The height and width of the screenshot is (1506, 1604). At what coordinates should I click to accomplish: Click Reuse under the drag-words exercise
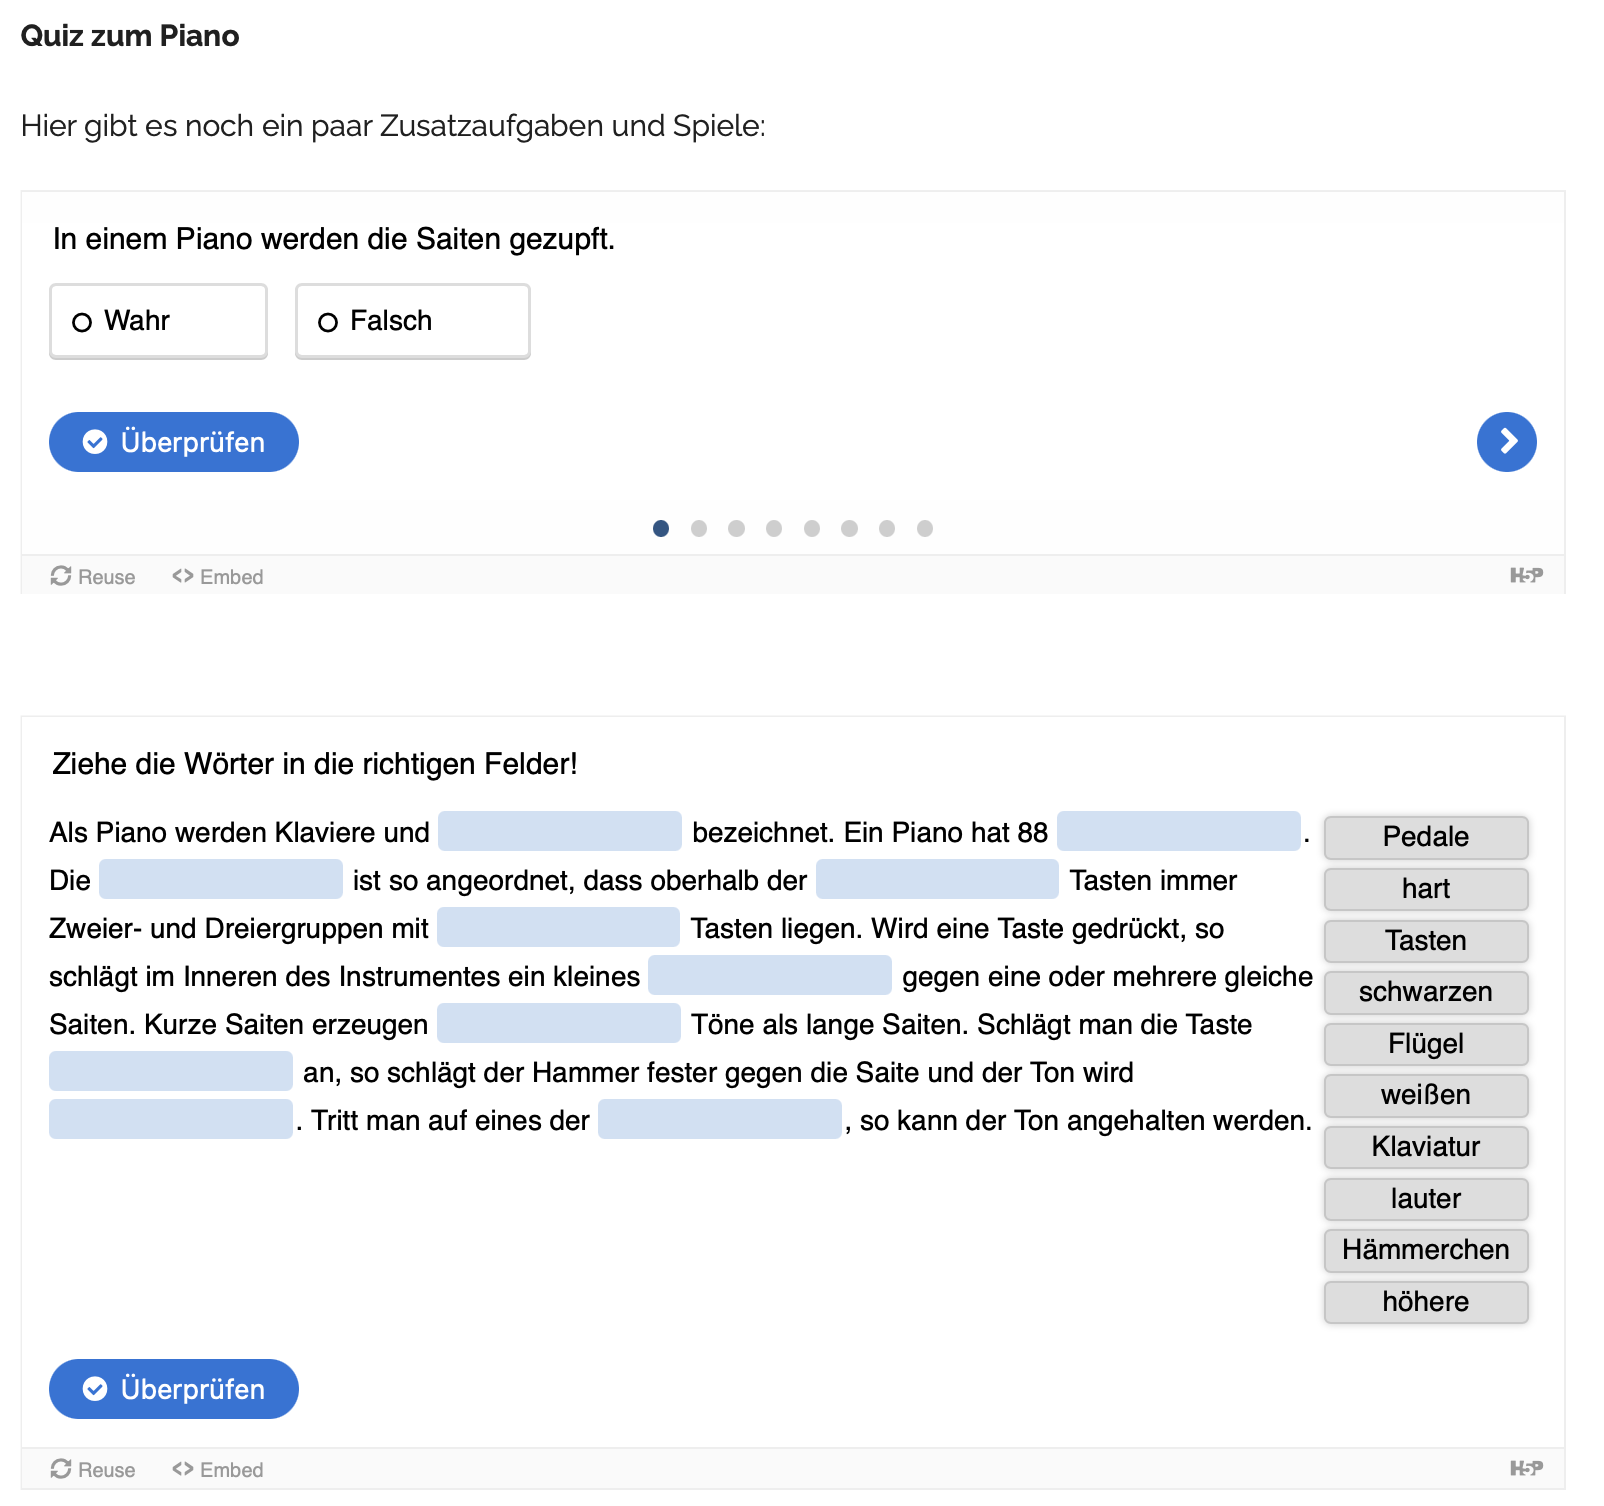click(x=92, y=1469)
